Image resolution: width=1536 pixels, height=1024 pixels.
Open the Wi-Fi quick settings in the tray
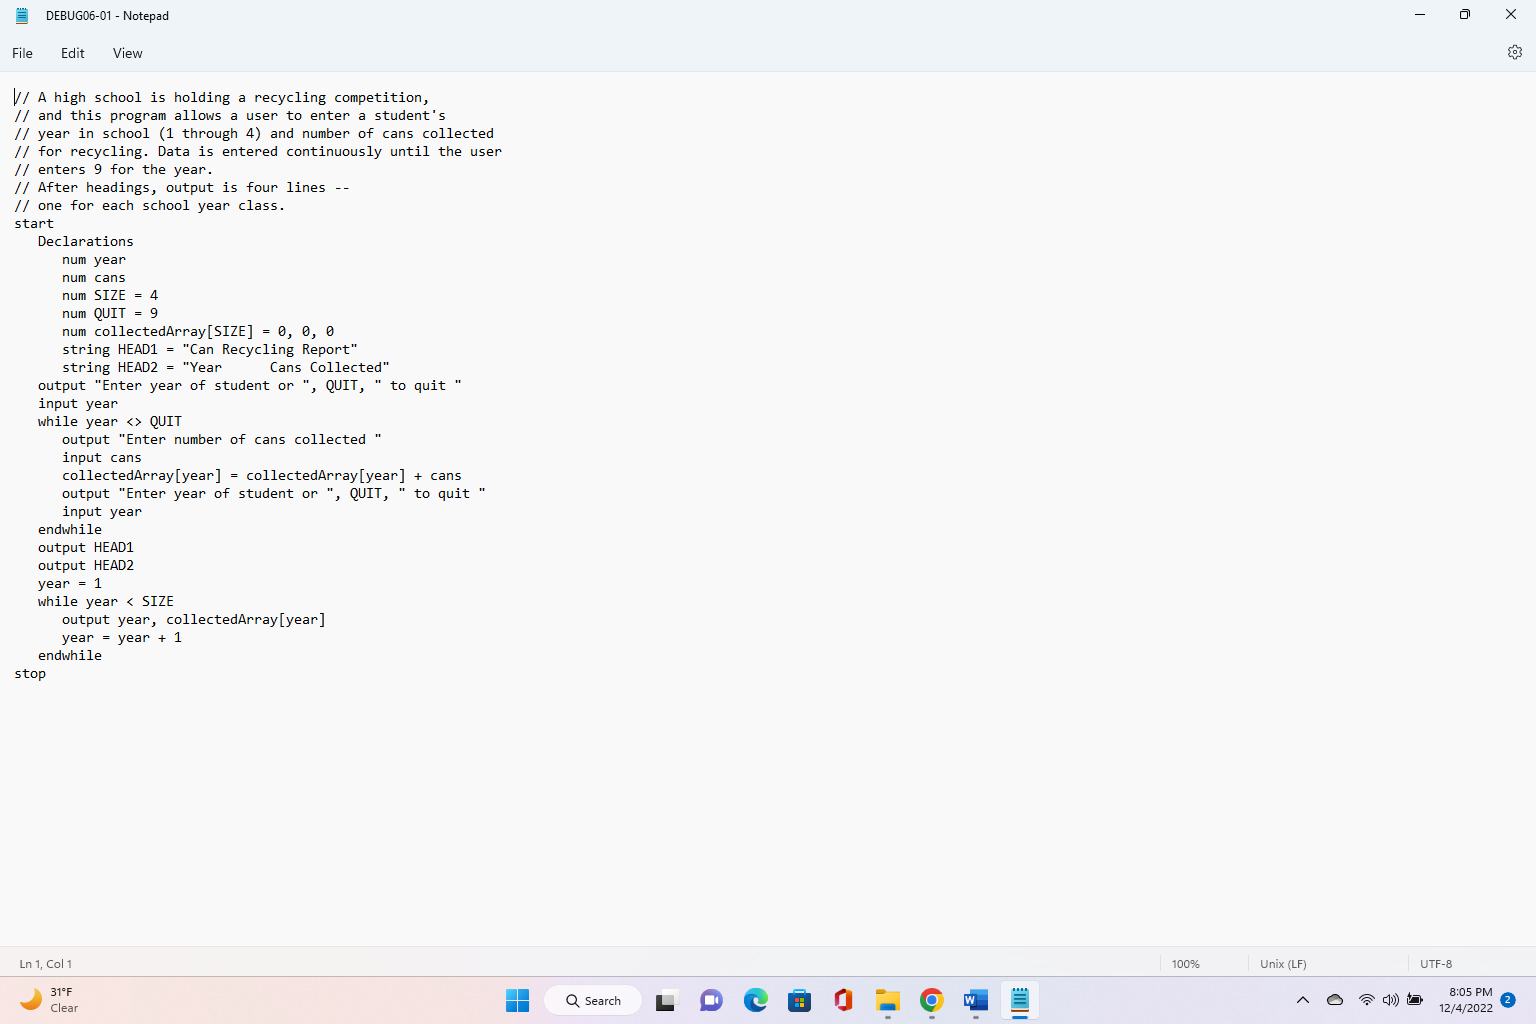(x=1367, y=1000)
